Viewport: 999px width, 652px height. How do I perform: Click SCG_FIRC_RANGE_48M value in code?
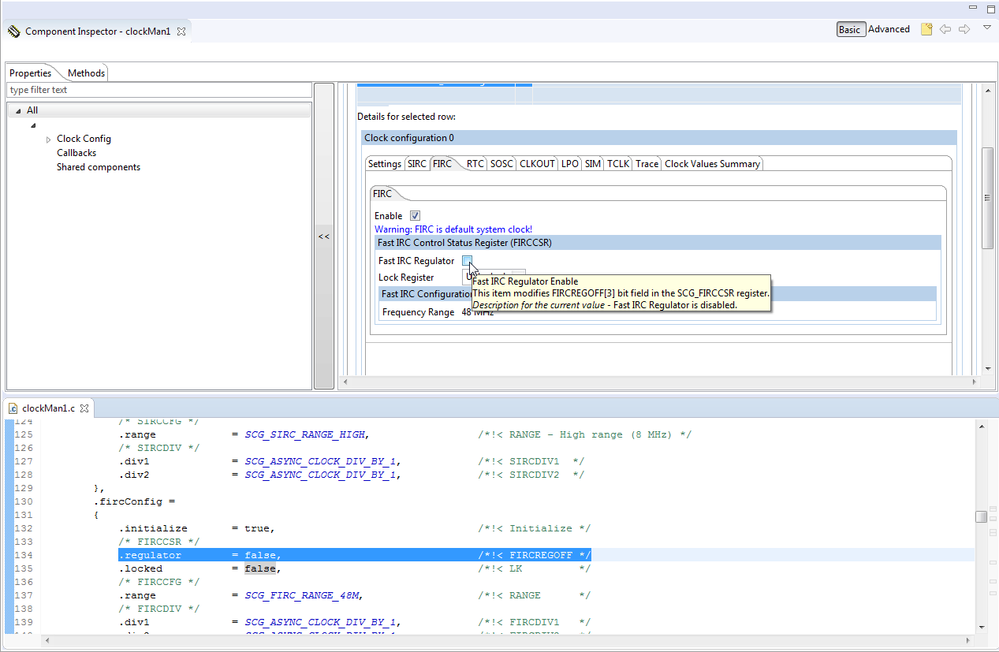pos(303,595)
